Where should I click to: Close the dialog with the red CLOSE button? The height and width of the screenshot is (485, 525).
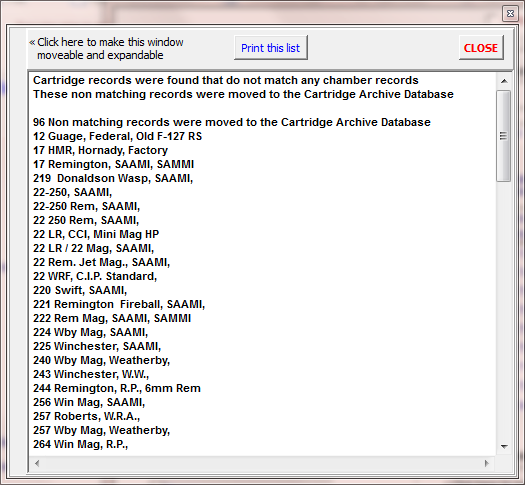[481, 48]
